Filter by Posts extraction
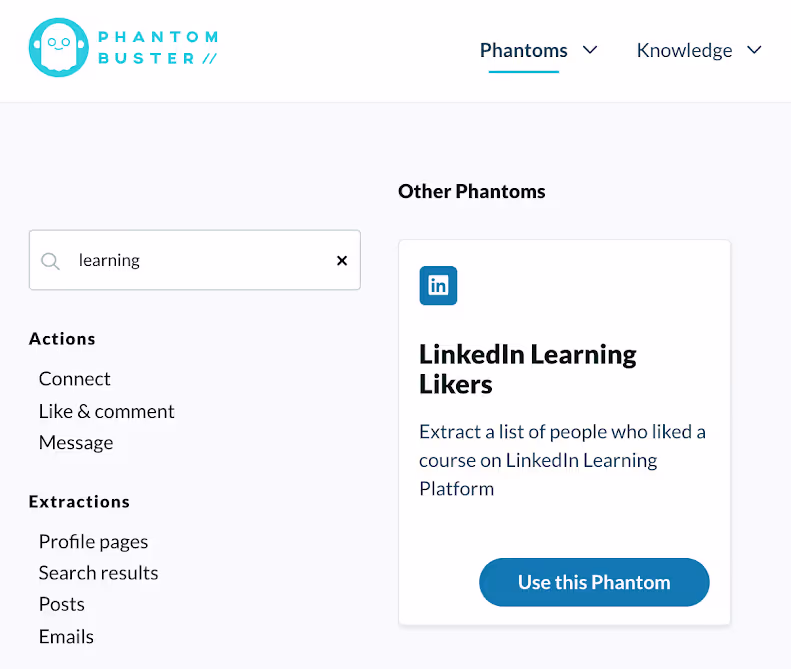This screenshot has width=791, height=669. click(62, 604)
